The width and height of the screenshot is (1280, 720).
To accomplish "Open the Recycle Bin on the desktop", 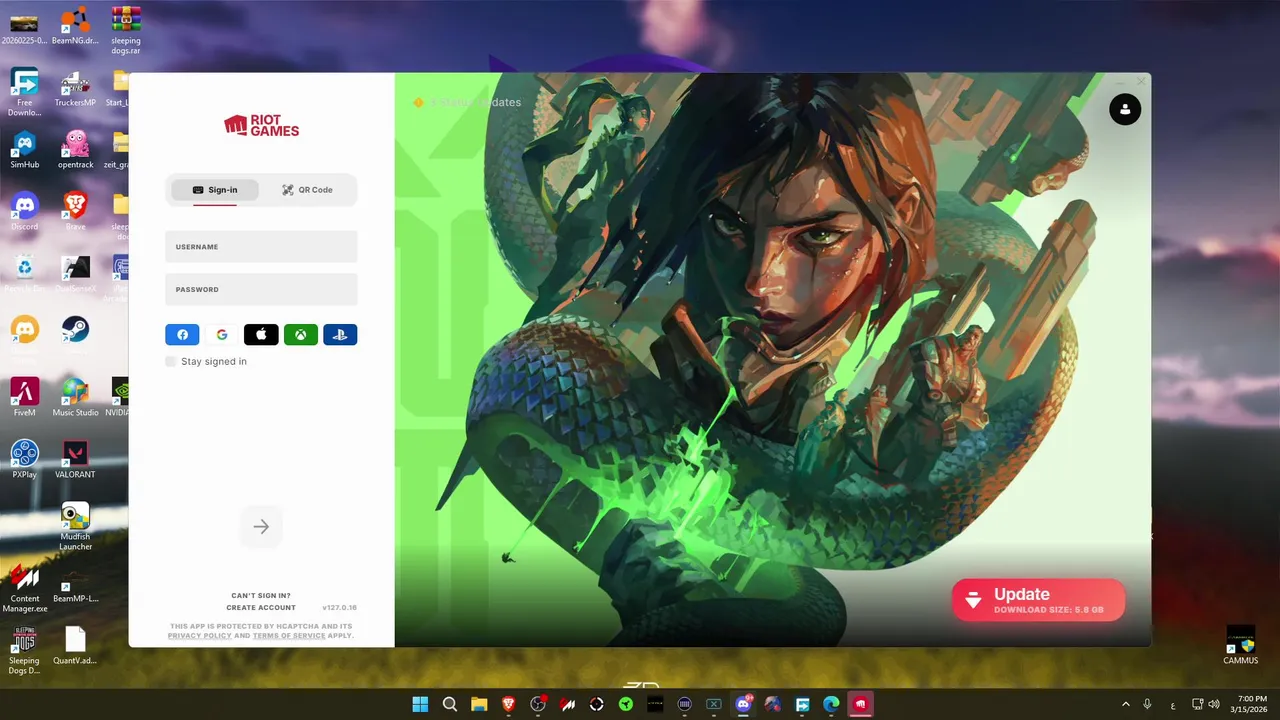I will 24,273.
